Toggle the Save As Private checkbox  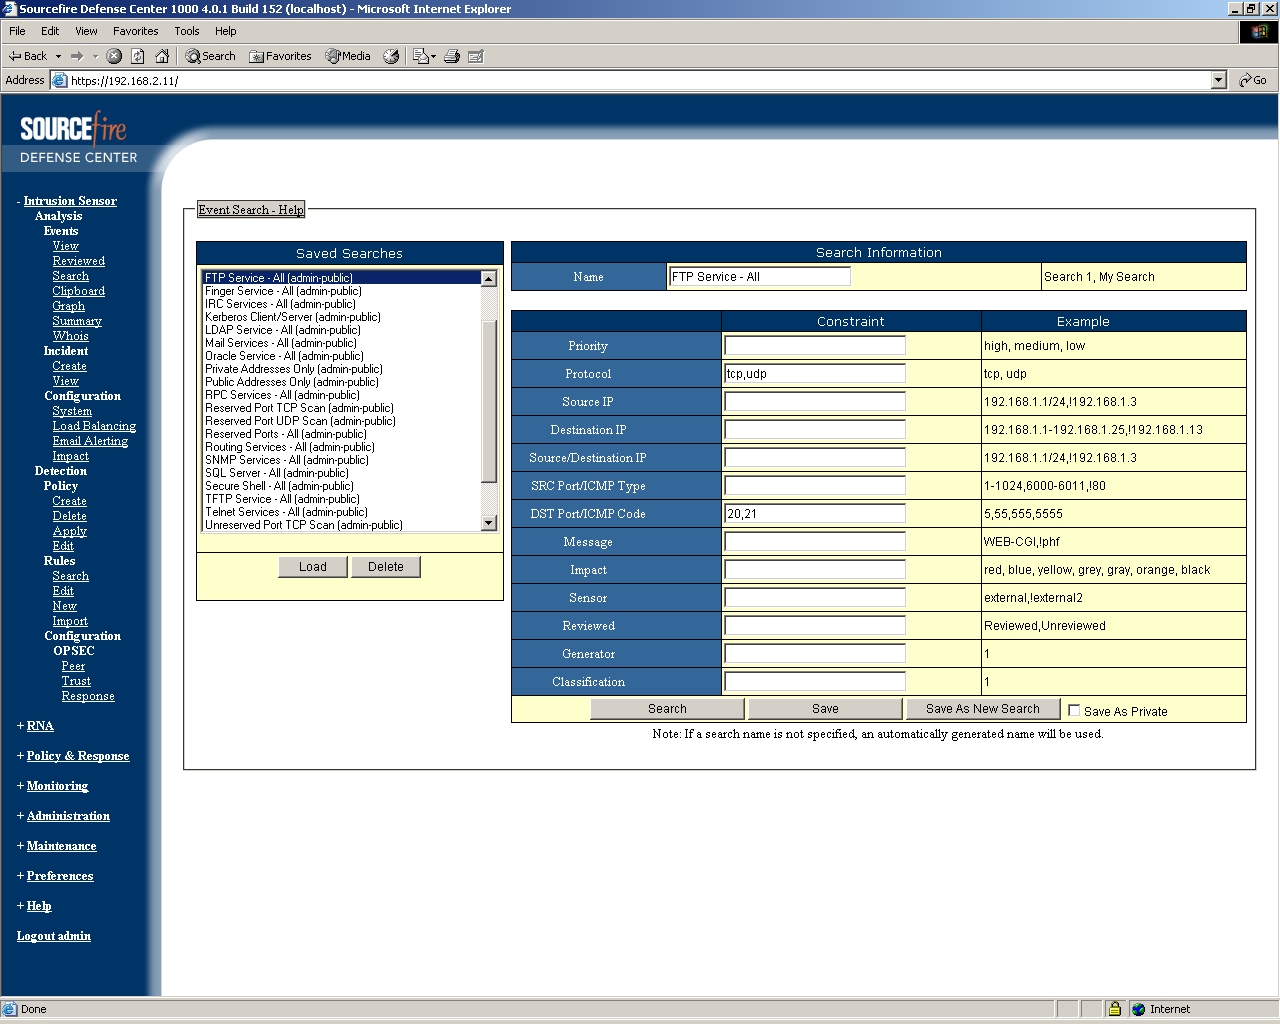point(1074,710)
